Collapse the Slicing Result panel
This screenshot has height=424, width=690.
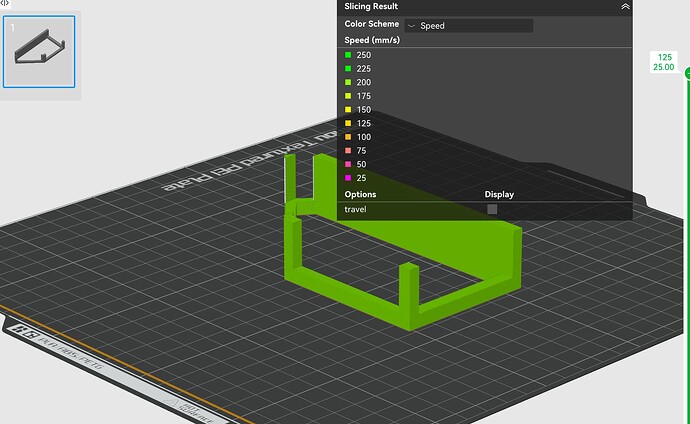tap(625, 7)
